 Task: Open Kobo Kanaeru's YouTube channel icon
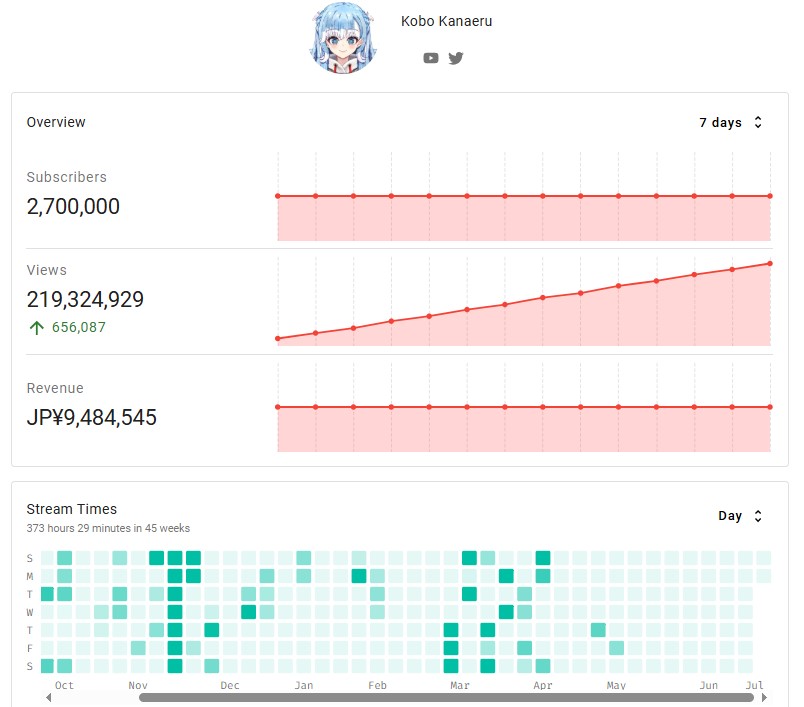tap(431, 58)
